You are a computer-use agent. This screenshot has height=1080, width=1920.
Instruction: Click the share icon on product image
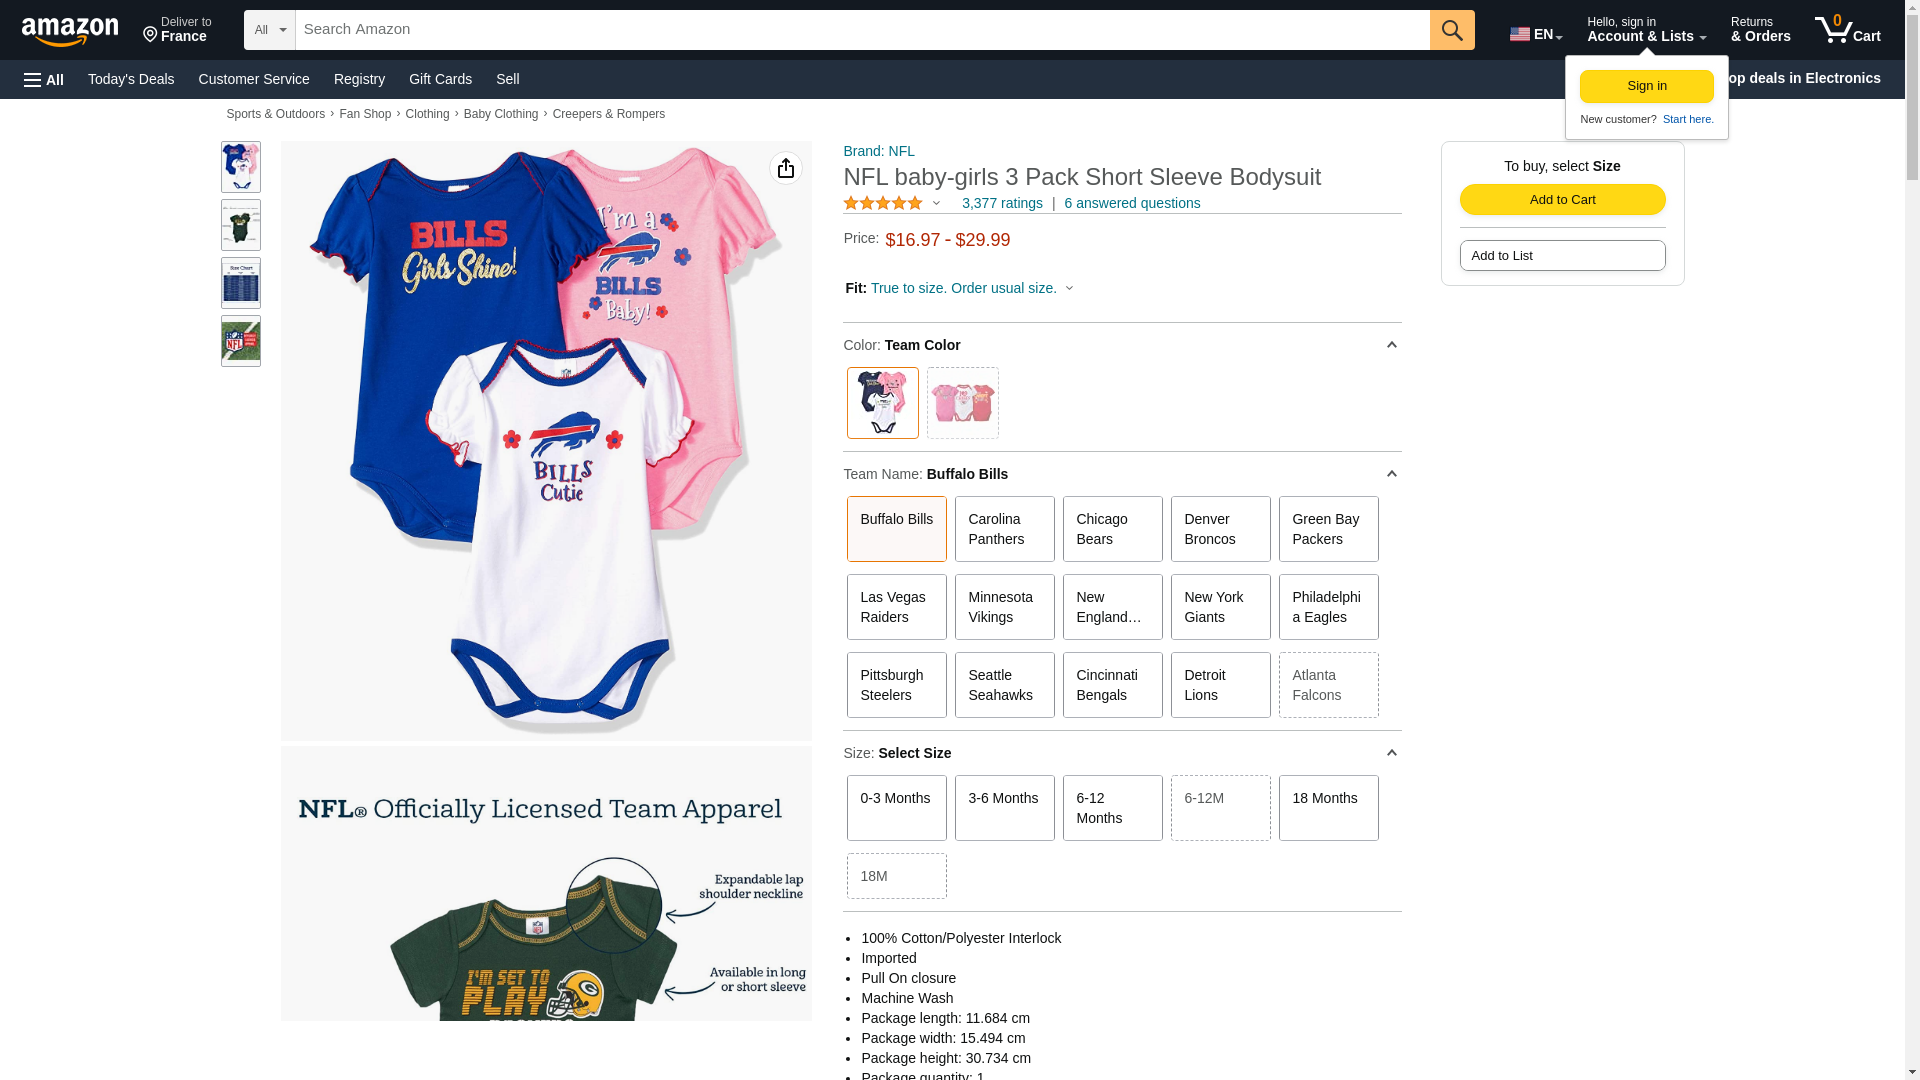click(786, 168)
